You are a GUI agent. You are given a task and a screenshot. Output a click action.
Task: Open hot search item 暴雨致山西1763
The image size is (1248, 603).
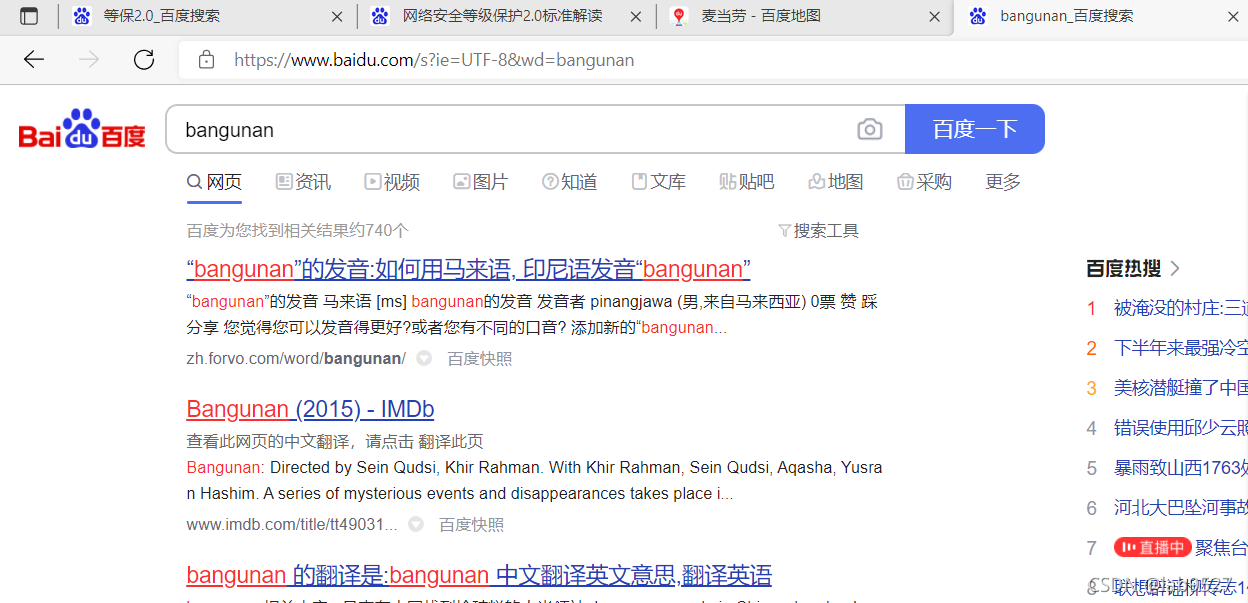tap(1181, 468)
